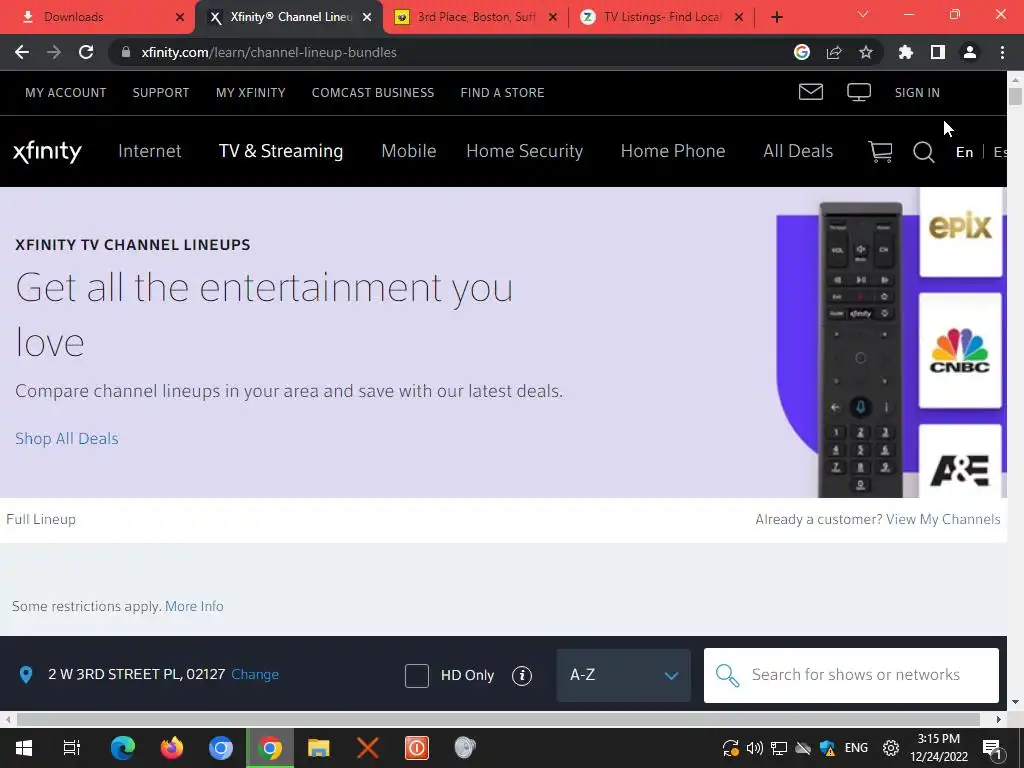The height and width of the screenshot is (768, 1024).
Task: Open the Extensions puzzle icon
Action: [906, 52]
